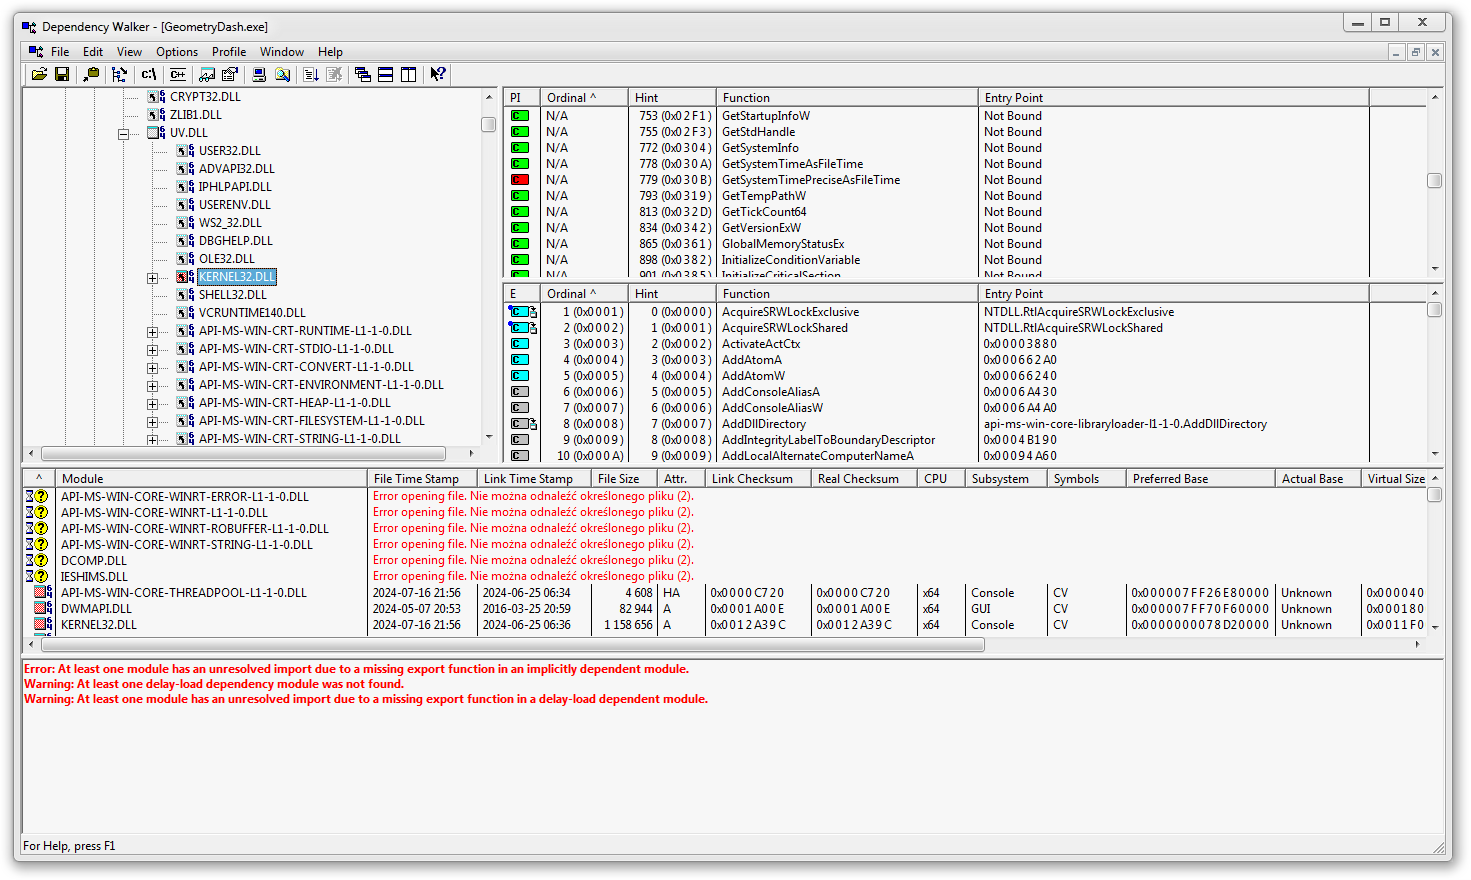Sort by Link Checksum column header
The image size is (1471, 880).
tap(758, 479)
